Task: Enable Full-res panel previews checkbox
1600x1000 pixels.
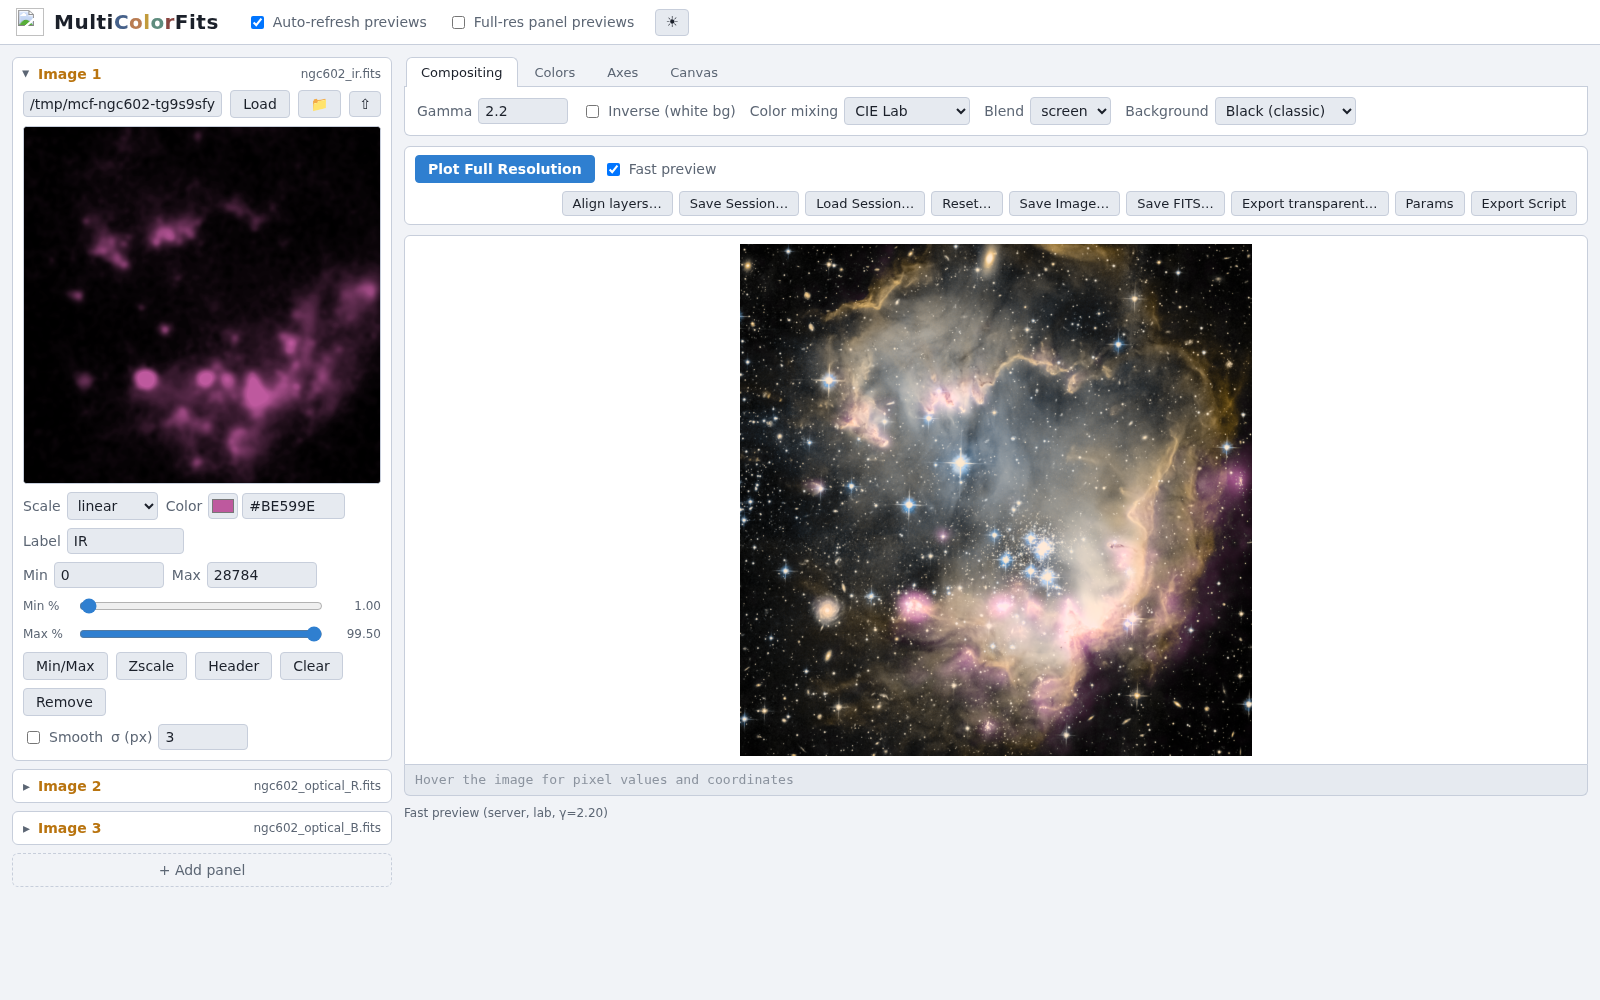Action: 459,22
